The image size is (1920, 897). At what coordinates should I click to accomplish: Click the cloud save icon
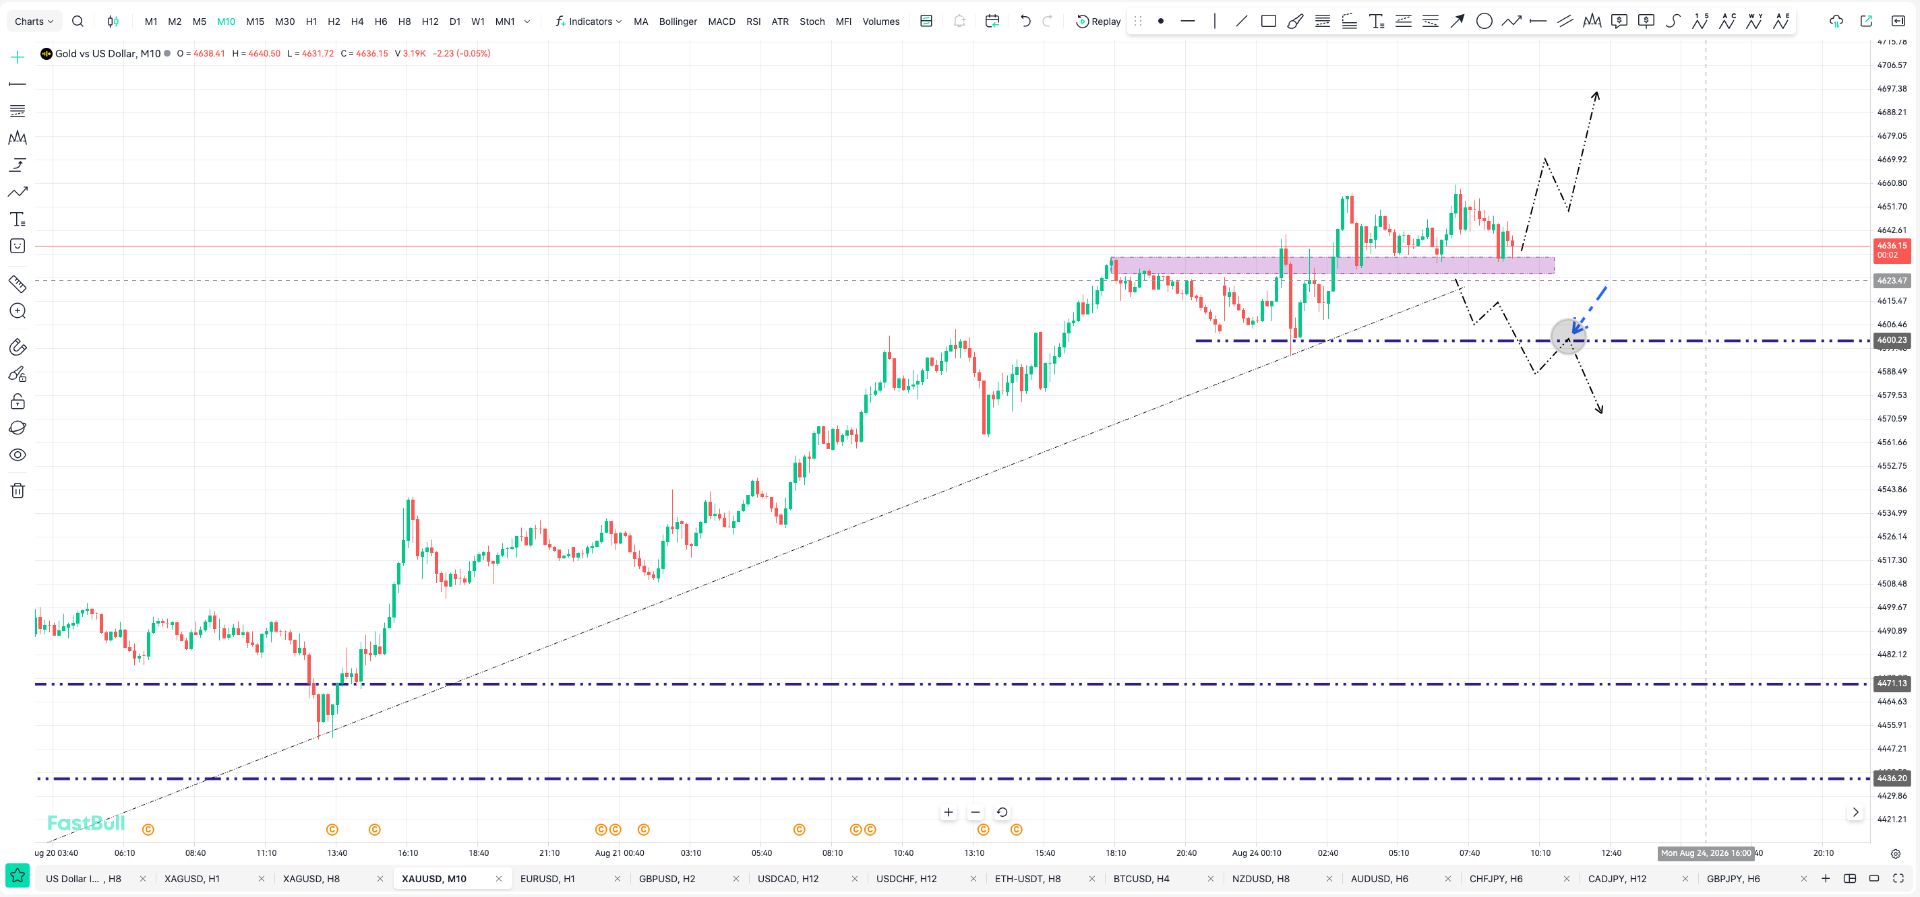[x=1836, y=21]
